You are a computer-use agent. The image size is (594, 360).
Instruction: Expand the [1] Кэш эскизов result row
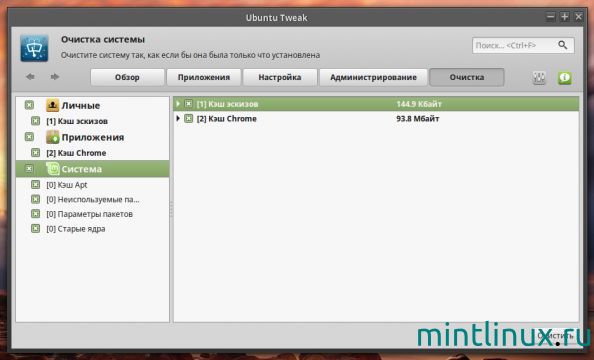click(178, 103)
